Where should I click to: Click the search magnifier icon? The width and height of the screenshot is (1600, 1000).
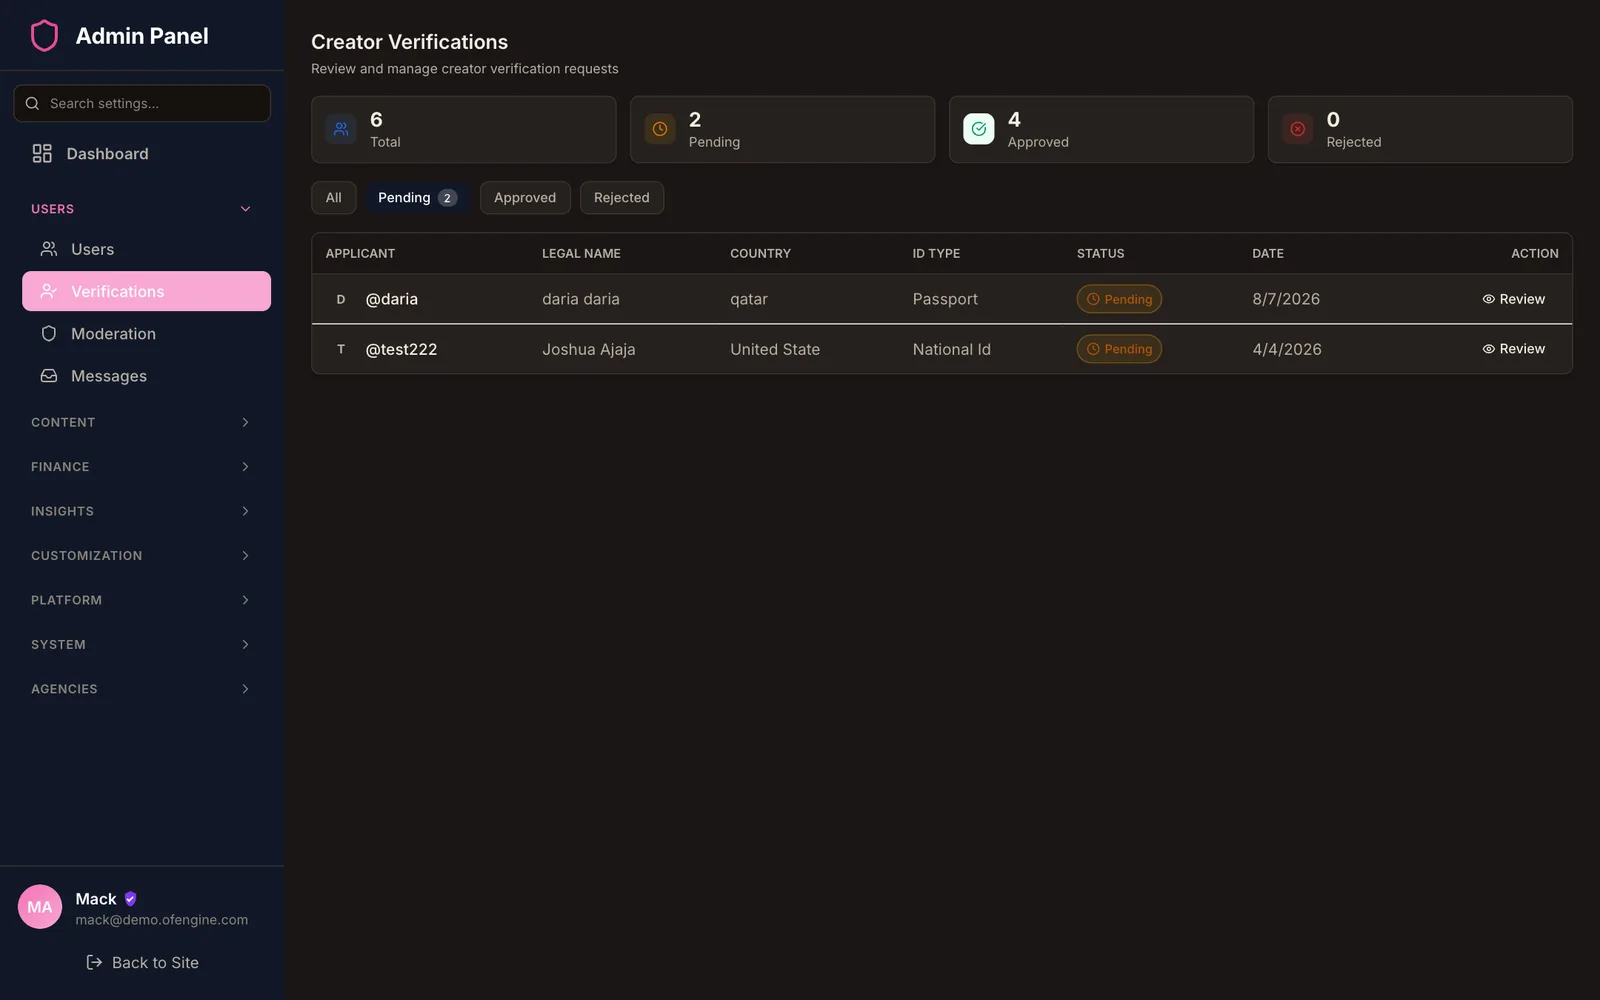(32, 103)
